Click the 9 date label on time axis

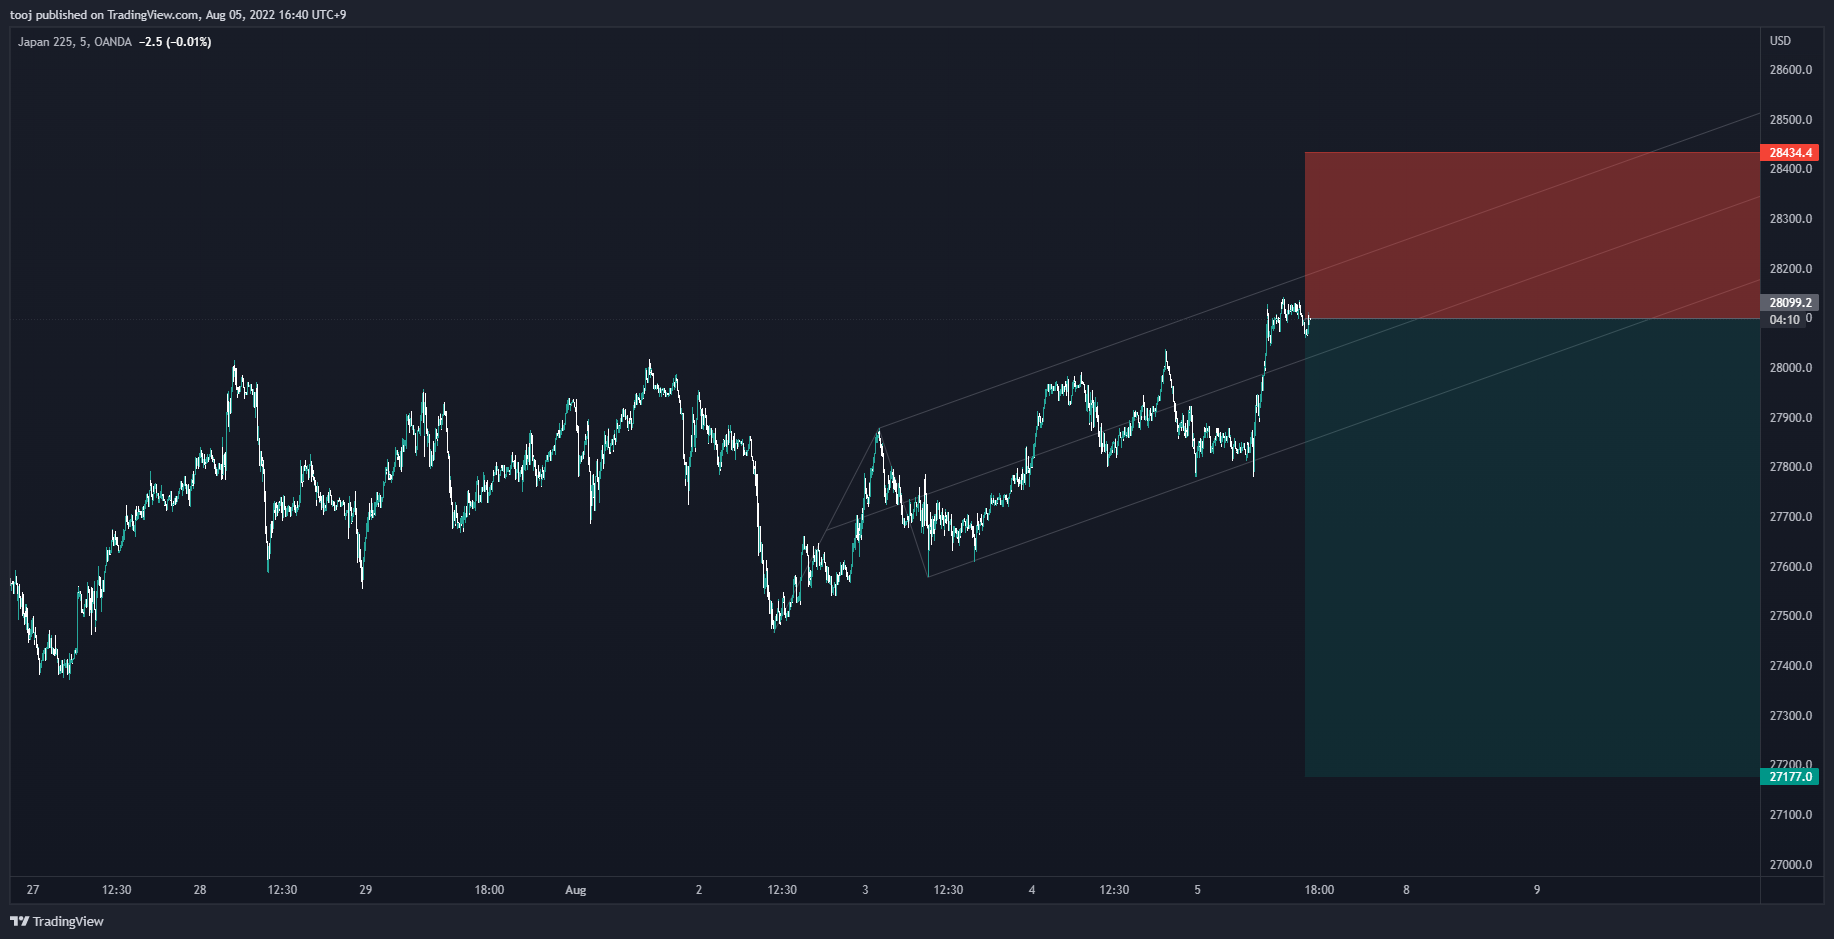pyautogui.click(x=1537, y=890)
